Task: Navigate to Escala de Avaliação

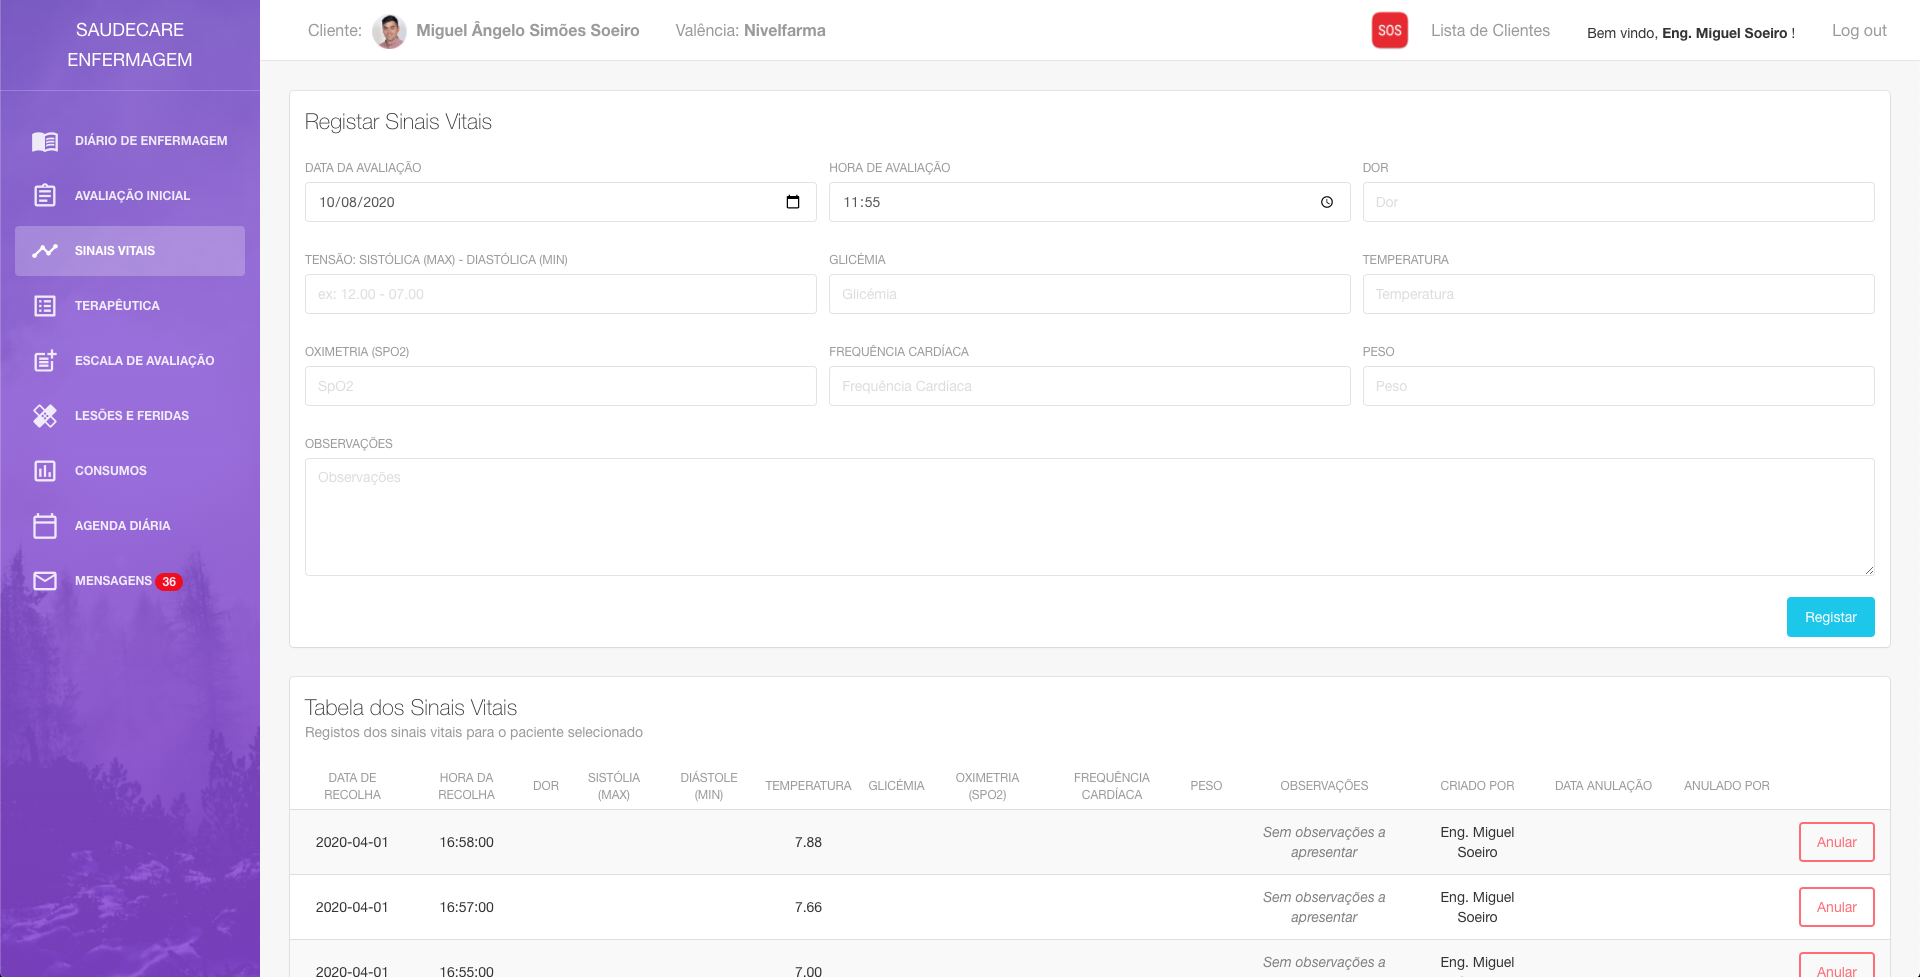Action: click(130, 361)
